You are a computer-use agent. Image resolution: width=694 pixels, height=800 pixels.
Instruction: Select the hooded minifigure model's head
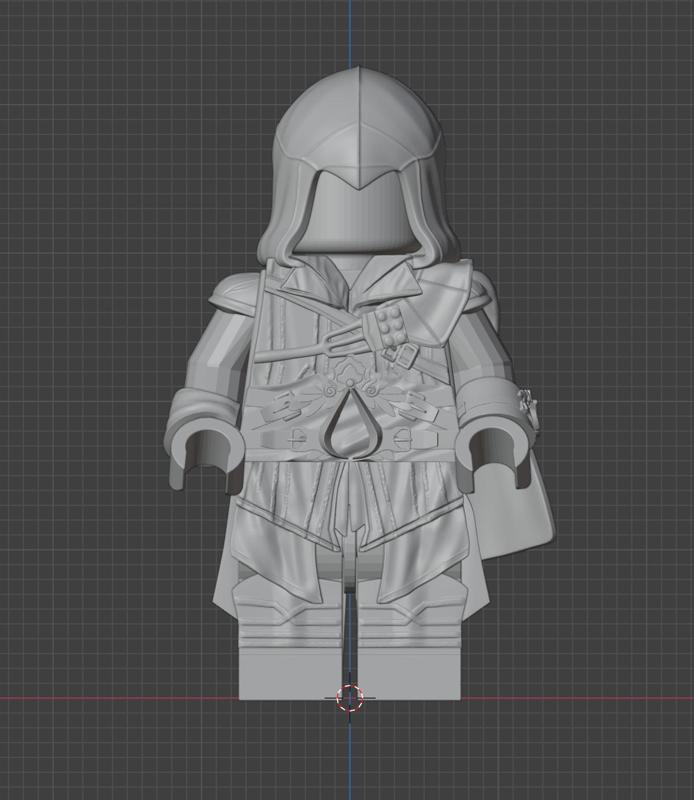[x=358, y=165]
